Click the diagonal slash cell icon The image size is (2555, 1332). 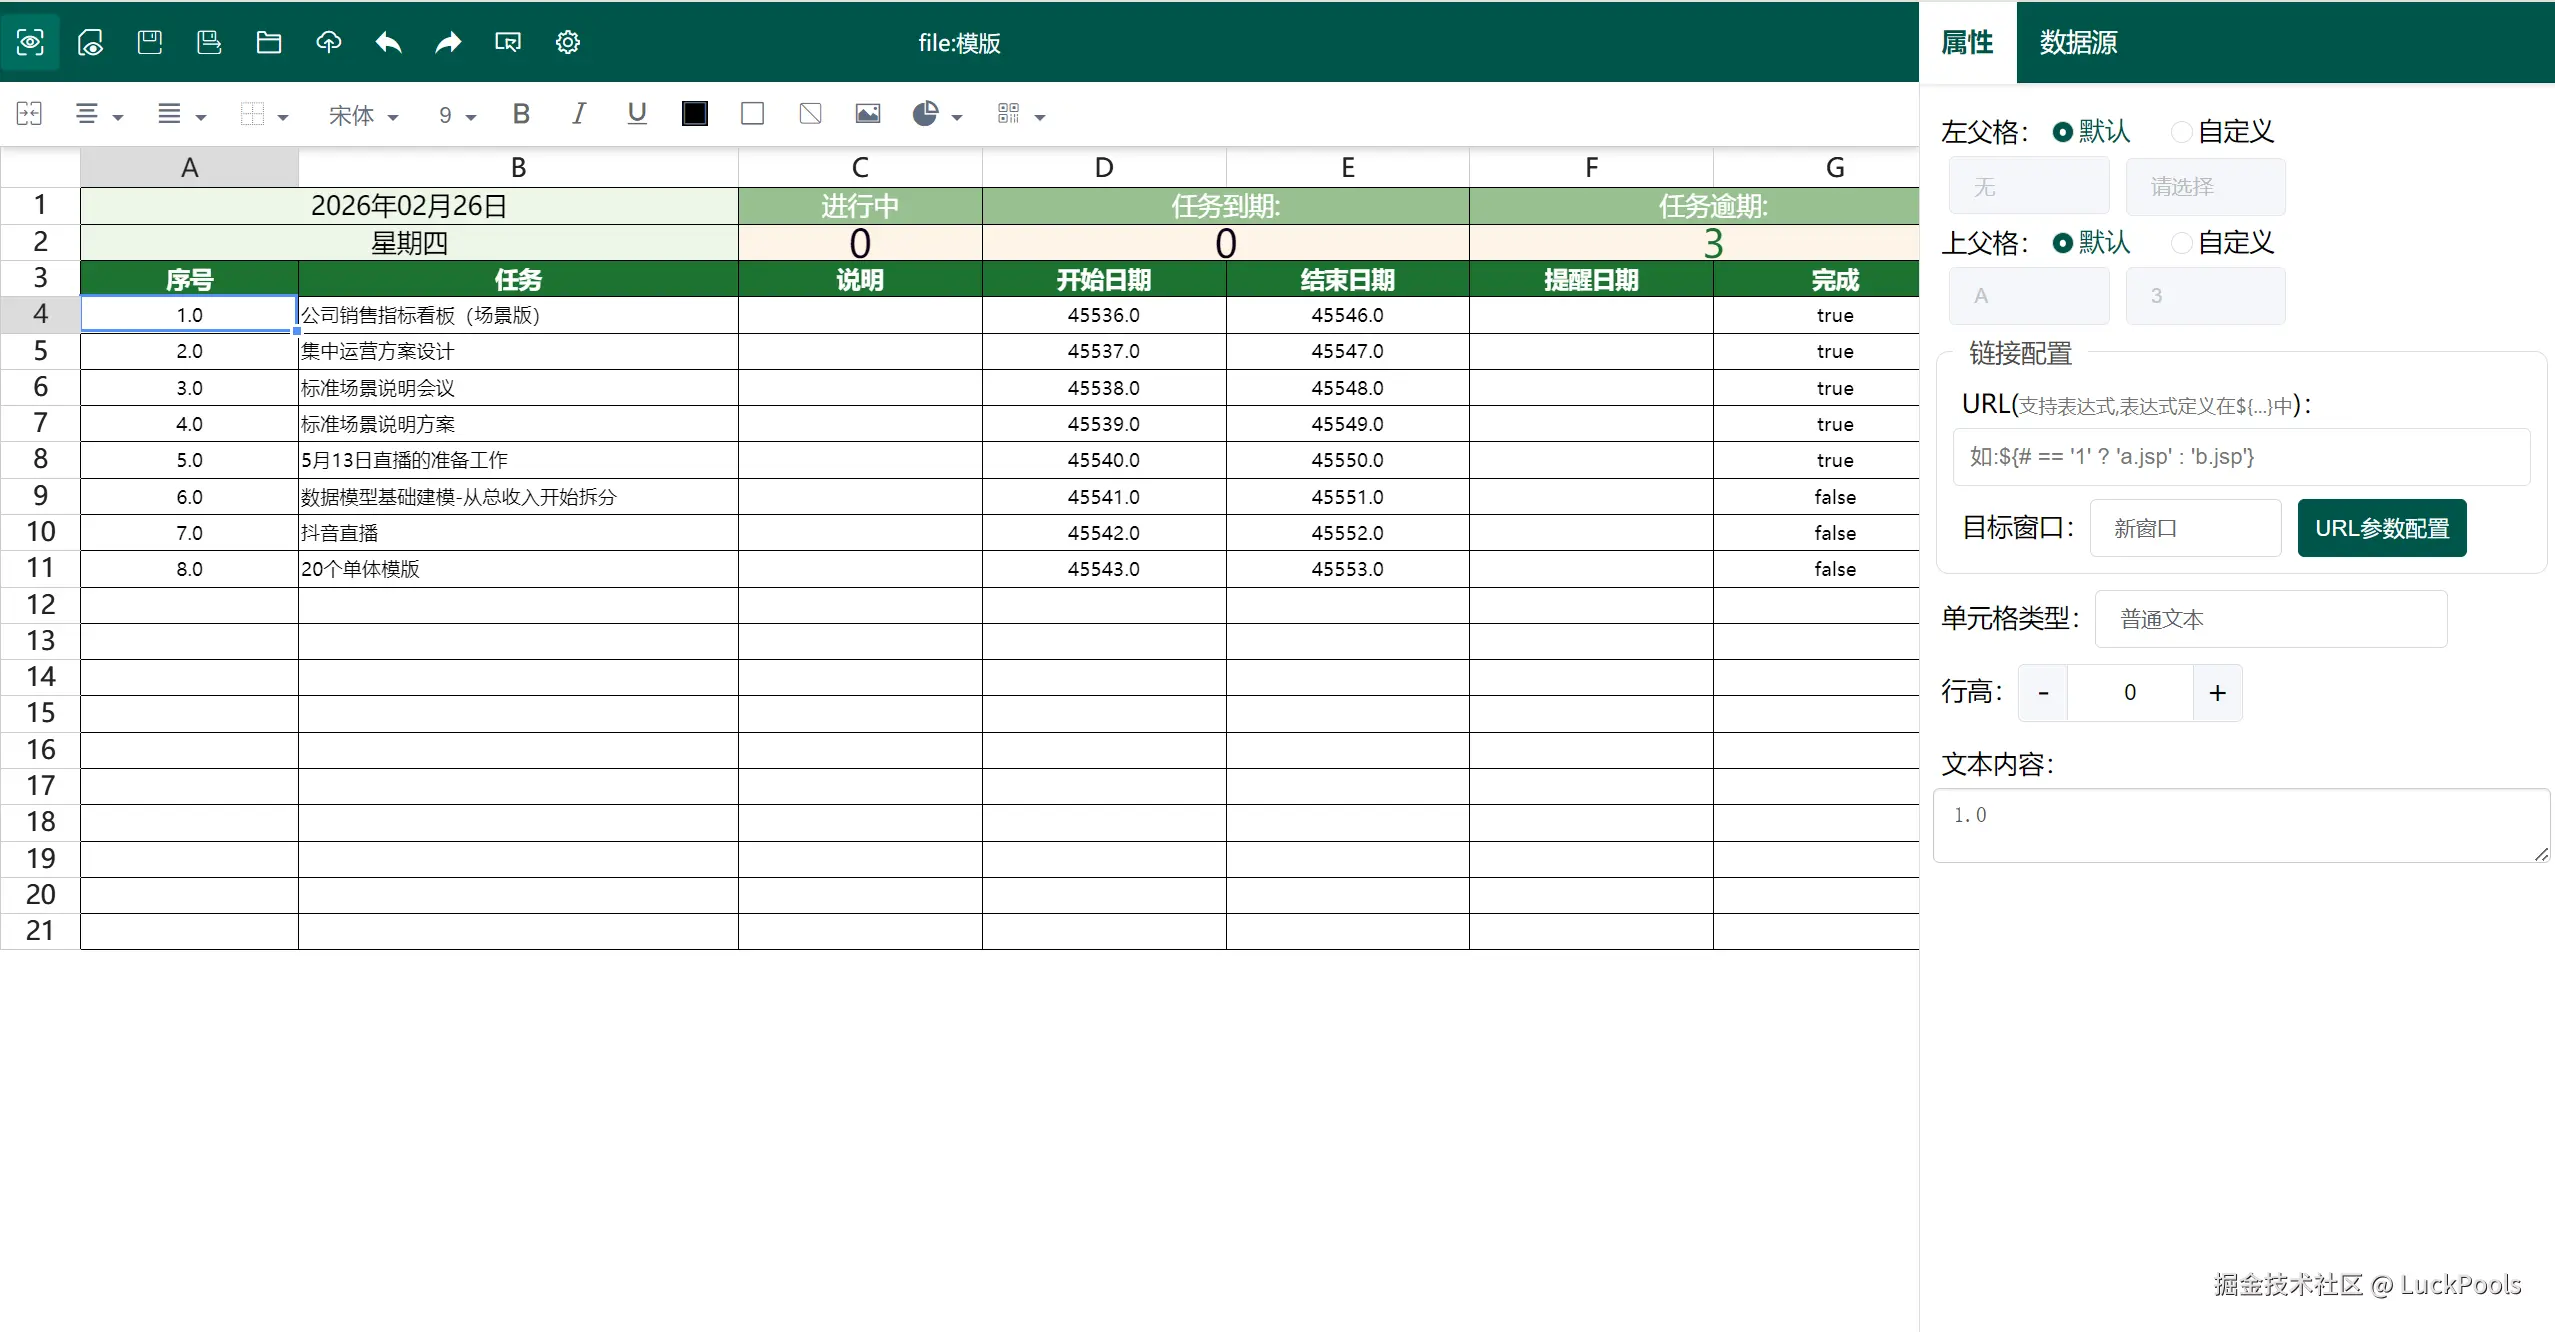click(810, 114)
